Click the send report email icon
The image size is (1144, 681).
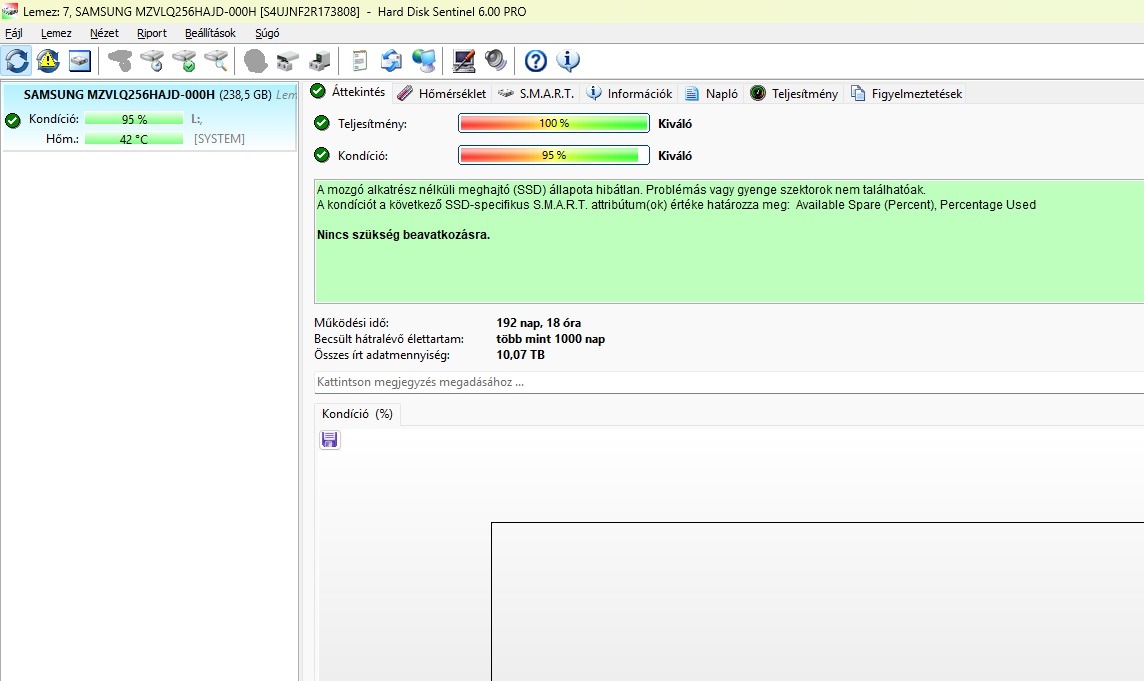pos(391,61)
